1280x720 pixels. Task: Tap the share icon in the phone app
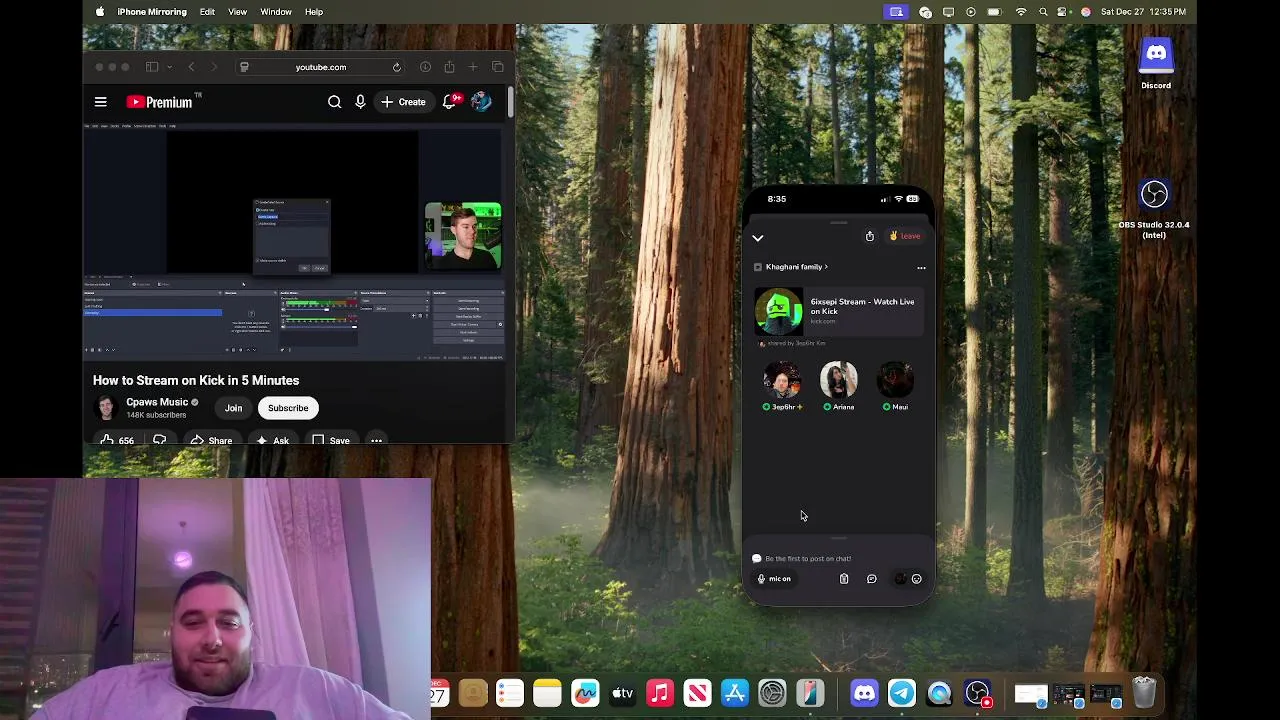click(x=870, y=236)
